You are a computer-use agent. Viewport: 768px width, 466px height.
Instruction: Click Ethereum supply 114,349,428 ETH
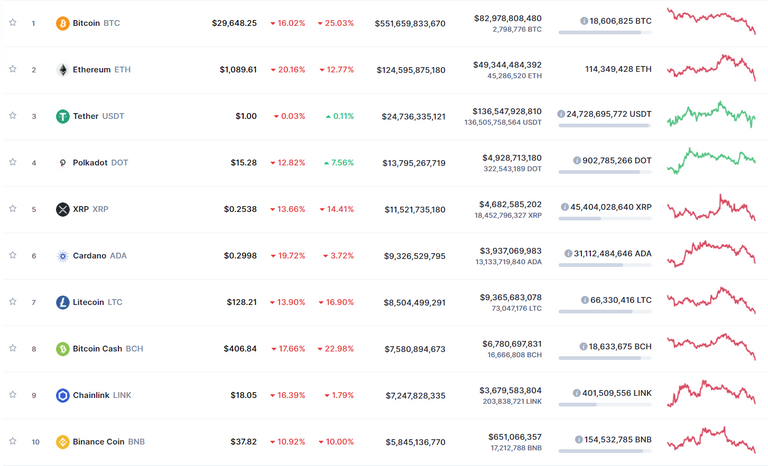[618, 69]
